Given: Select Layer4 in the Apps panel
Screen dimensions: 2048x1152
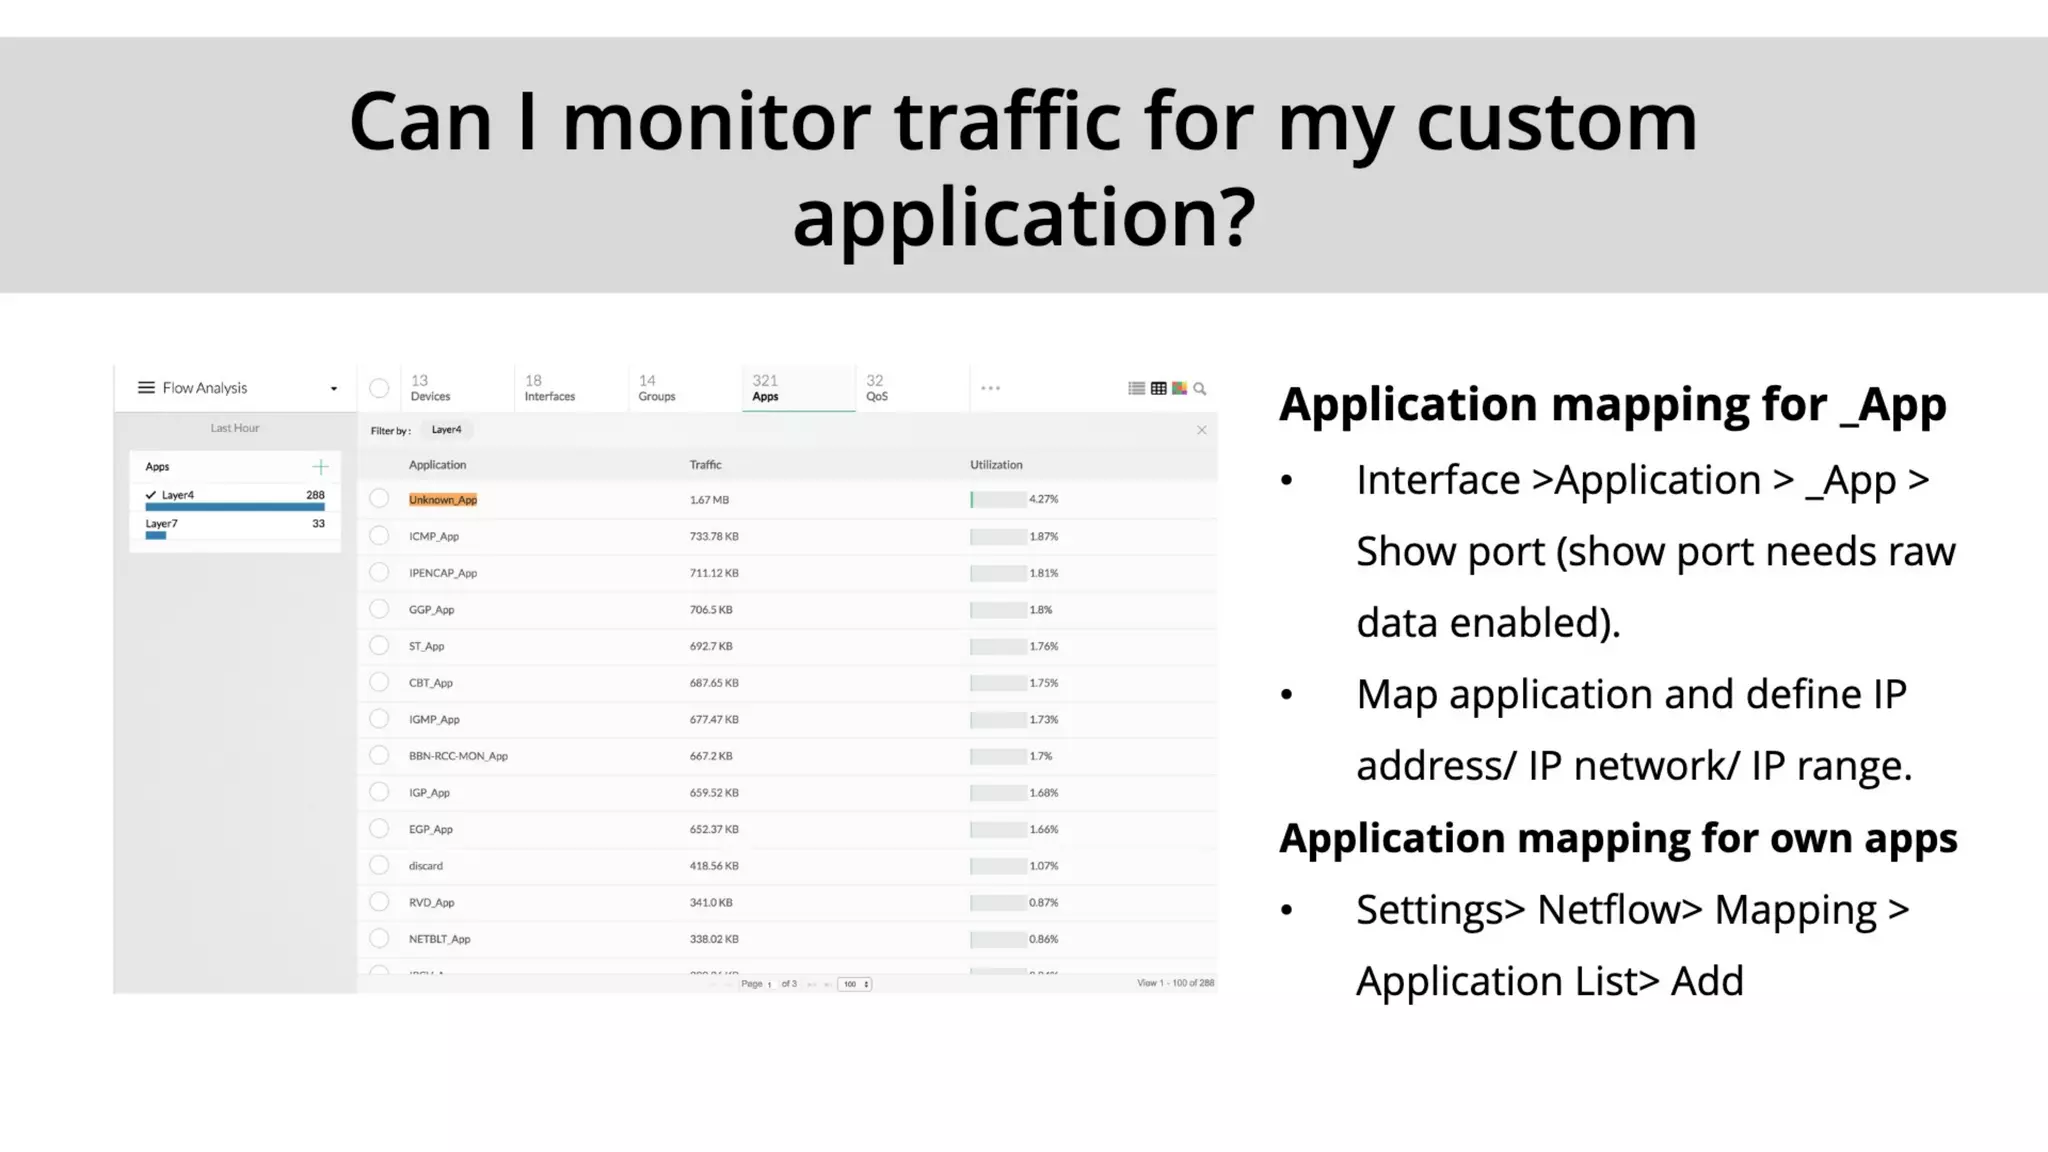Looking at the screenshot, I should coord(178,495).
